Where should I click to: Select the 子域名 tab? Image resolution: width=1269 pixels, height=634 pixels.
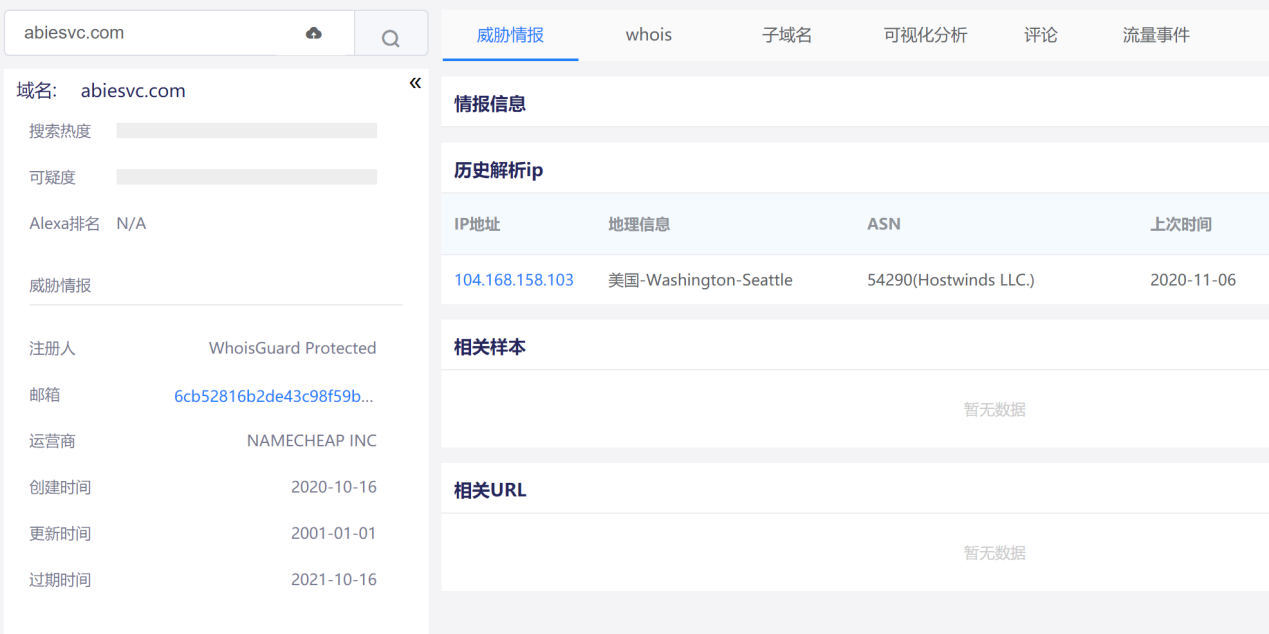tap(787, 35)
